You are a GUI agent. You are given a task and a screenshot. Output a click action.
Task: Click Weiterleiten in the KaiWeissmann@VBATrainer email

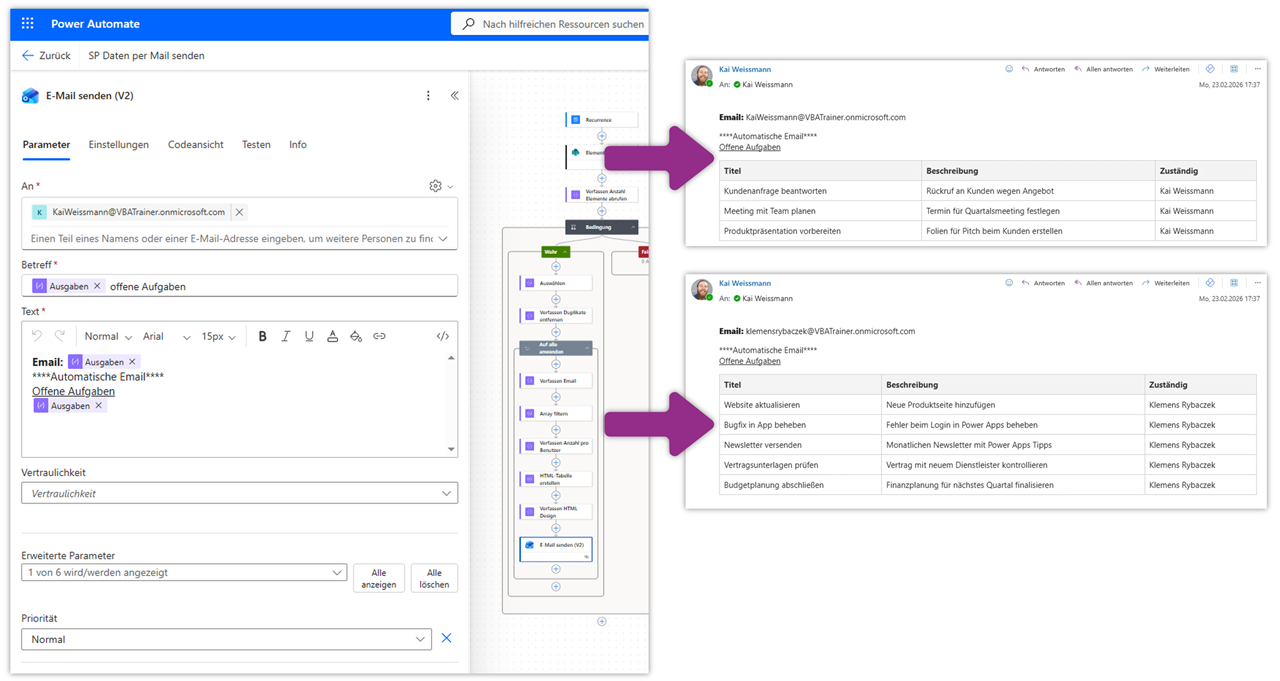(x=1166, y=69)
